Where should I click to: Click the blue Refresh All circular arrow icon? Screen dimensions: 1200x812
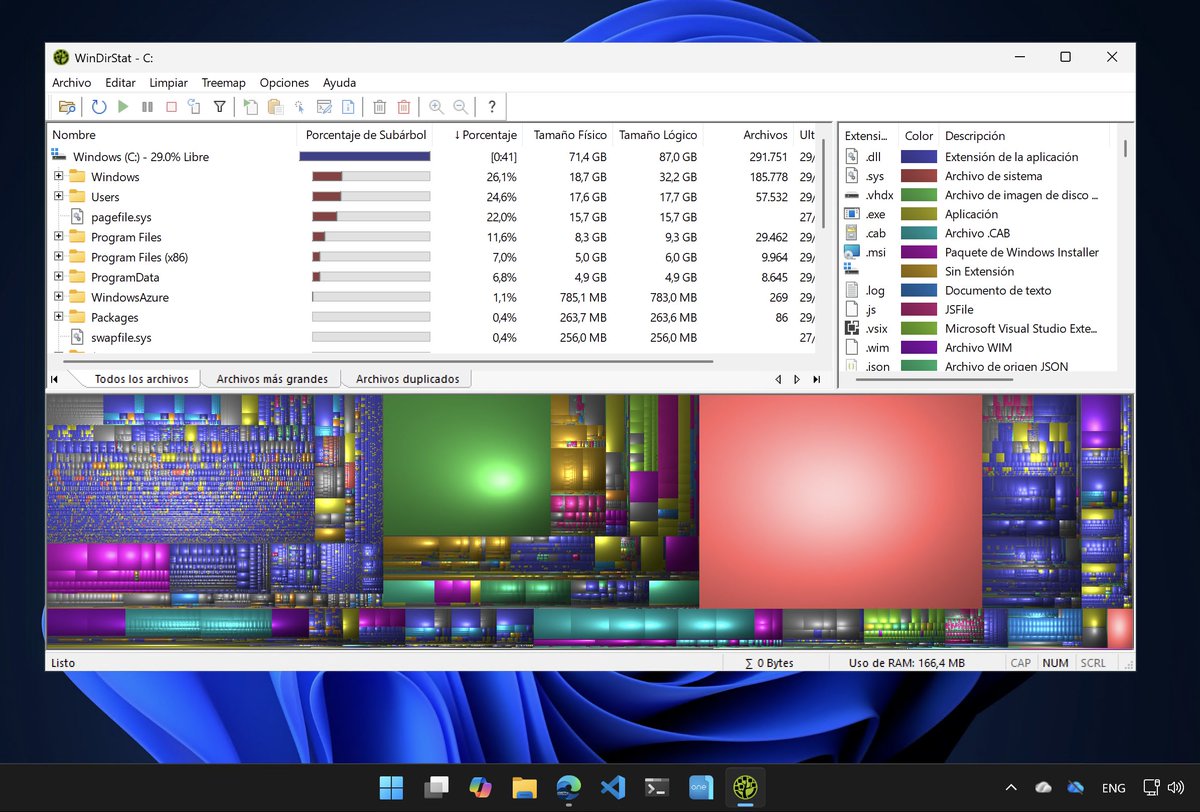coord(99,107)
